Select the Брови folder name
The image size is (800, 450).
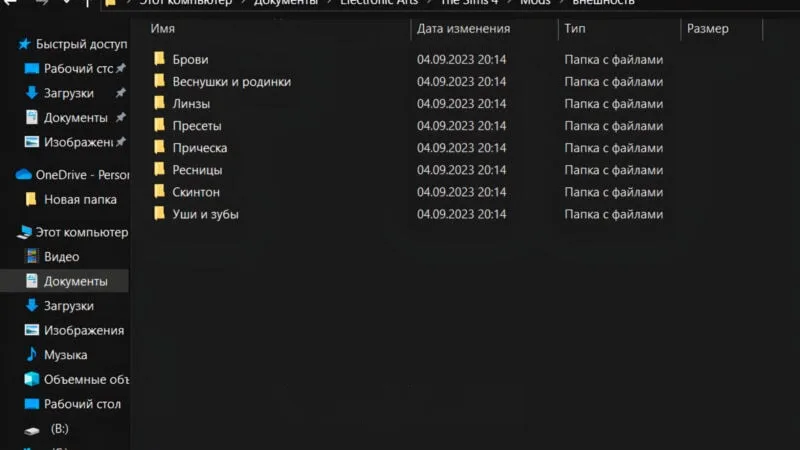click(x=190, y=59)
